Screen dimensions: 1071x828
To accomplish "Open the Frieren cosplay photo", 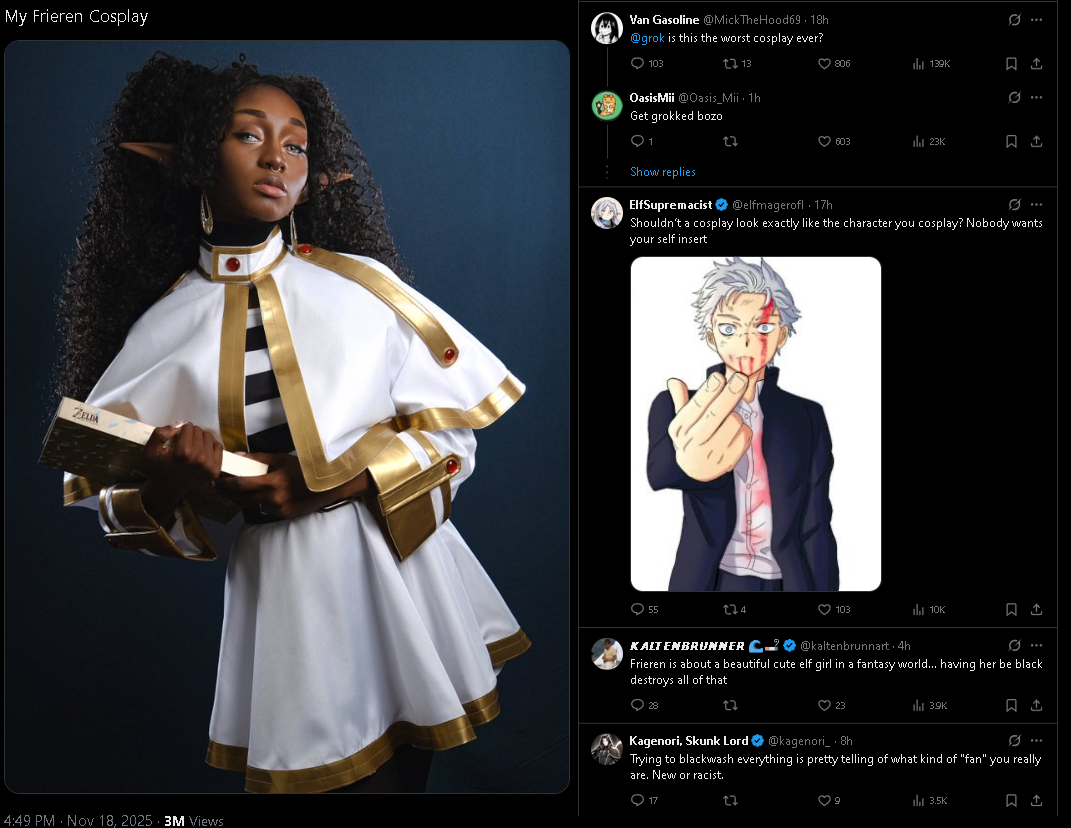I will [x=287, y=417].
